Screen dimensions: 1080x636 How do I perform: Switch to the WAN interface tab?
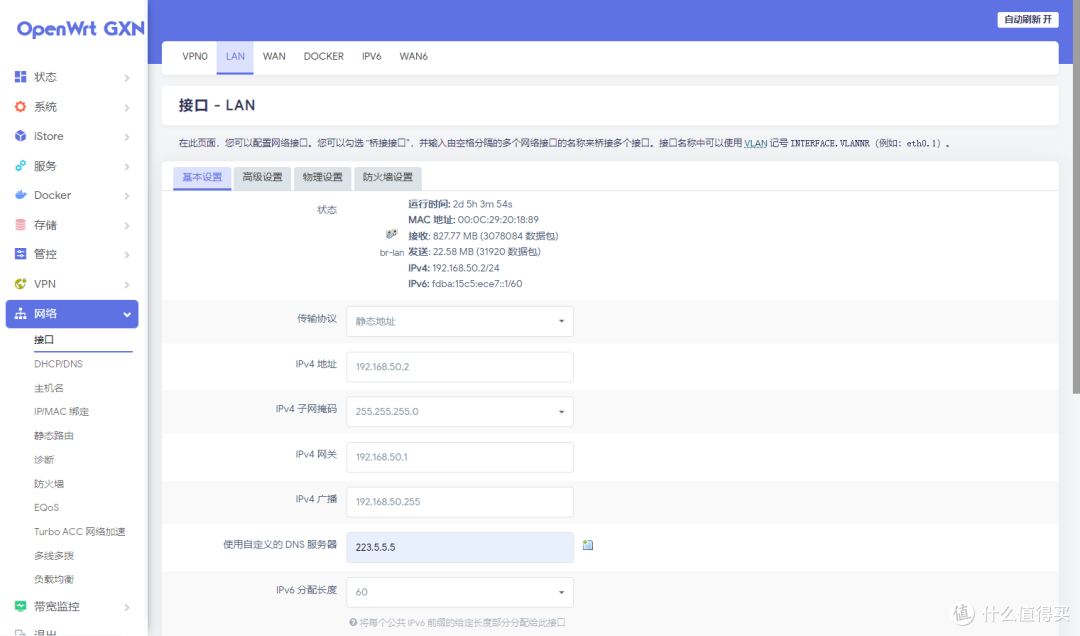pyautogui.click(x=274, y=56)
